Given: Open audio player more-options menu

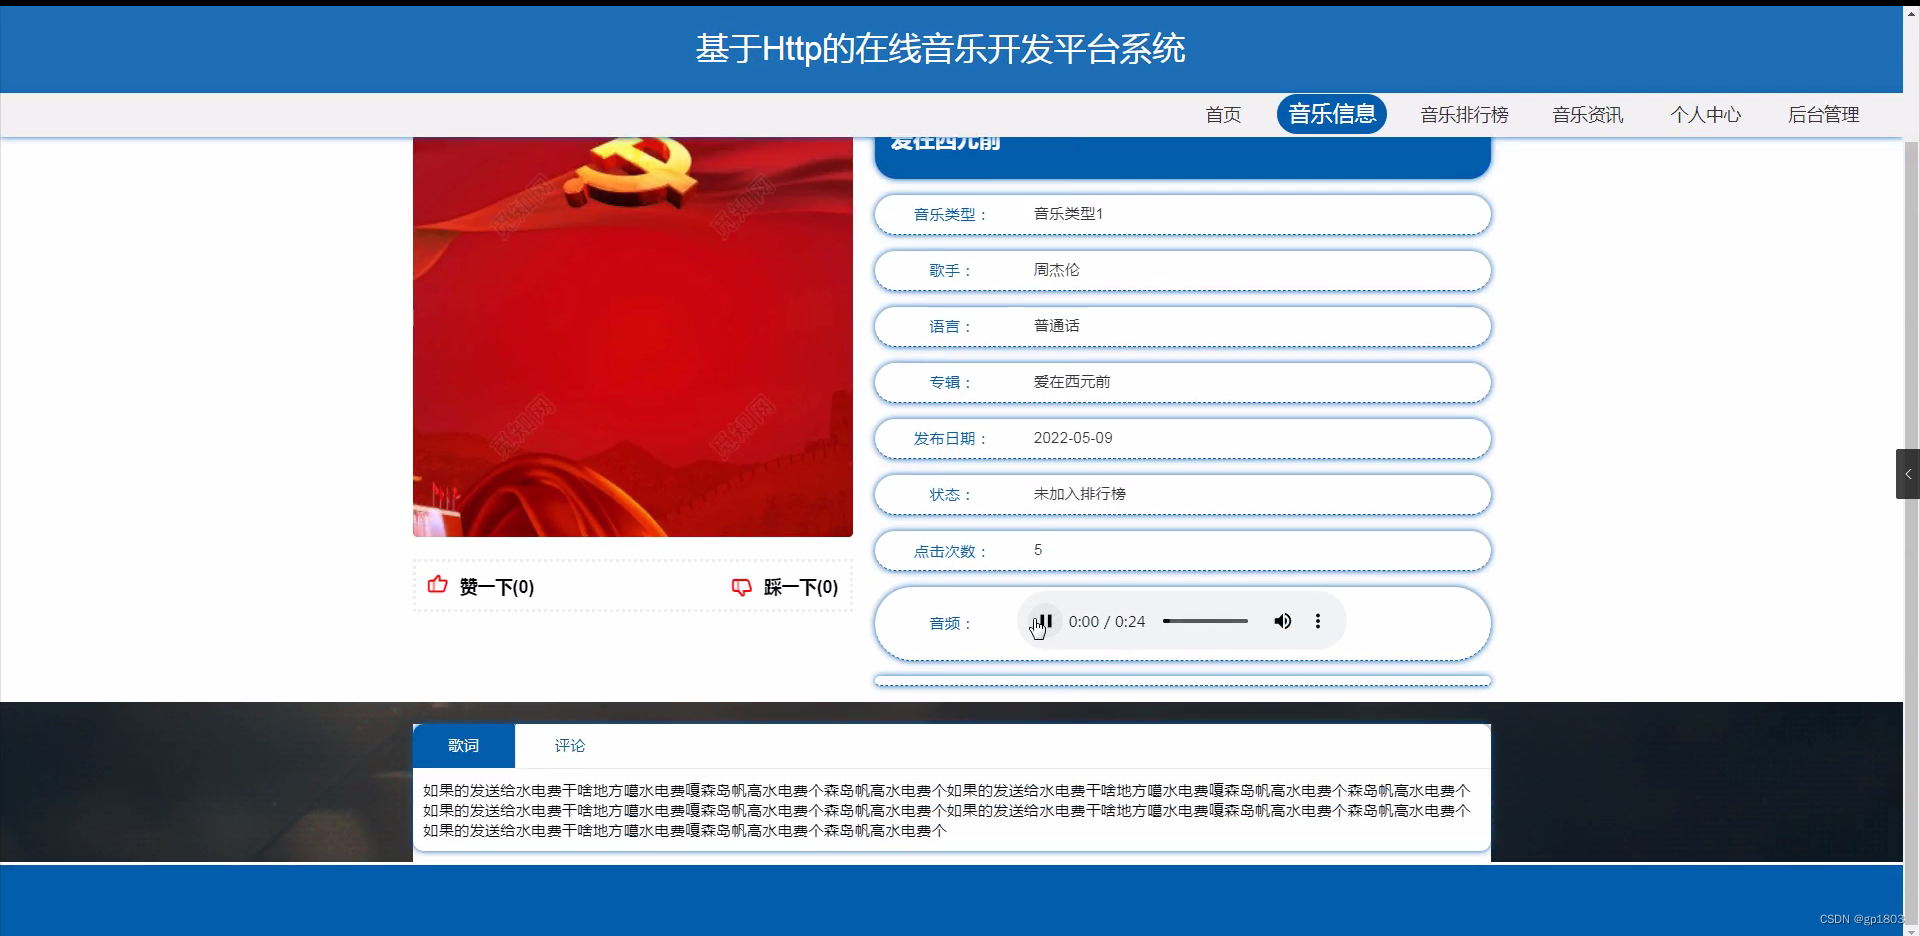Looking at the screenshot, I should point(1318,621).
